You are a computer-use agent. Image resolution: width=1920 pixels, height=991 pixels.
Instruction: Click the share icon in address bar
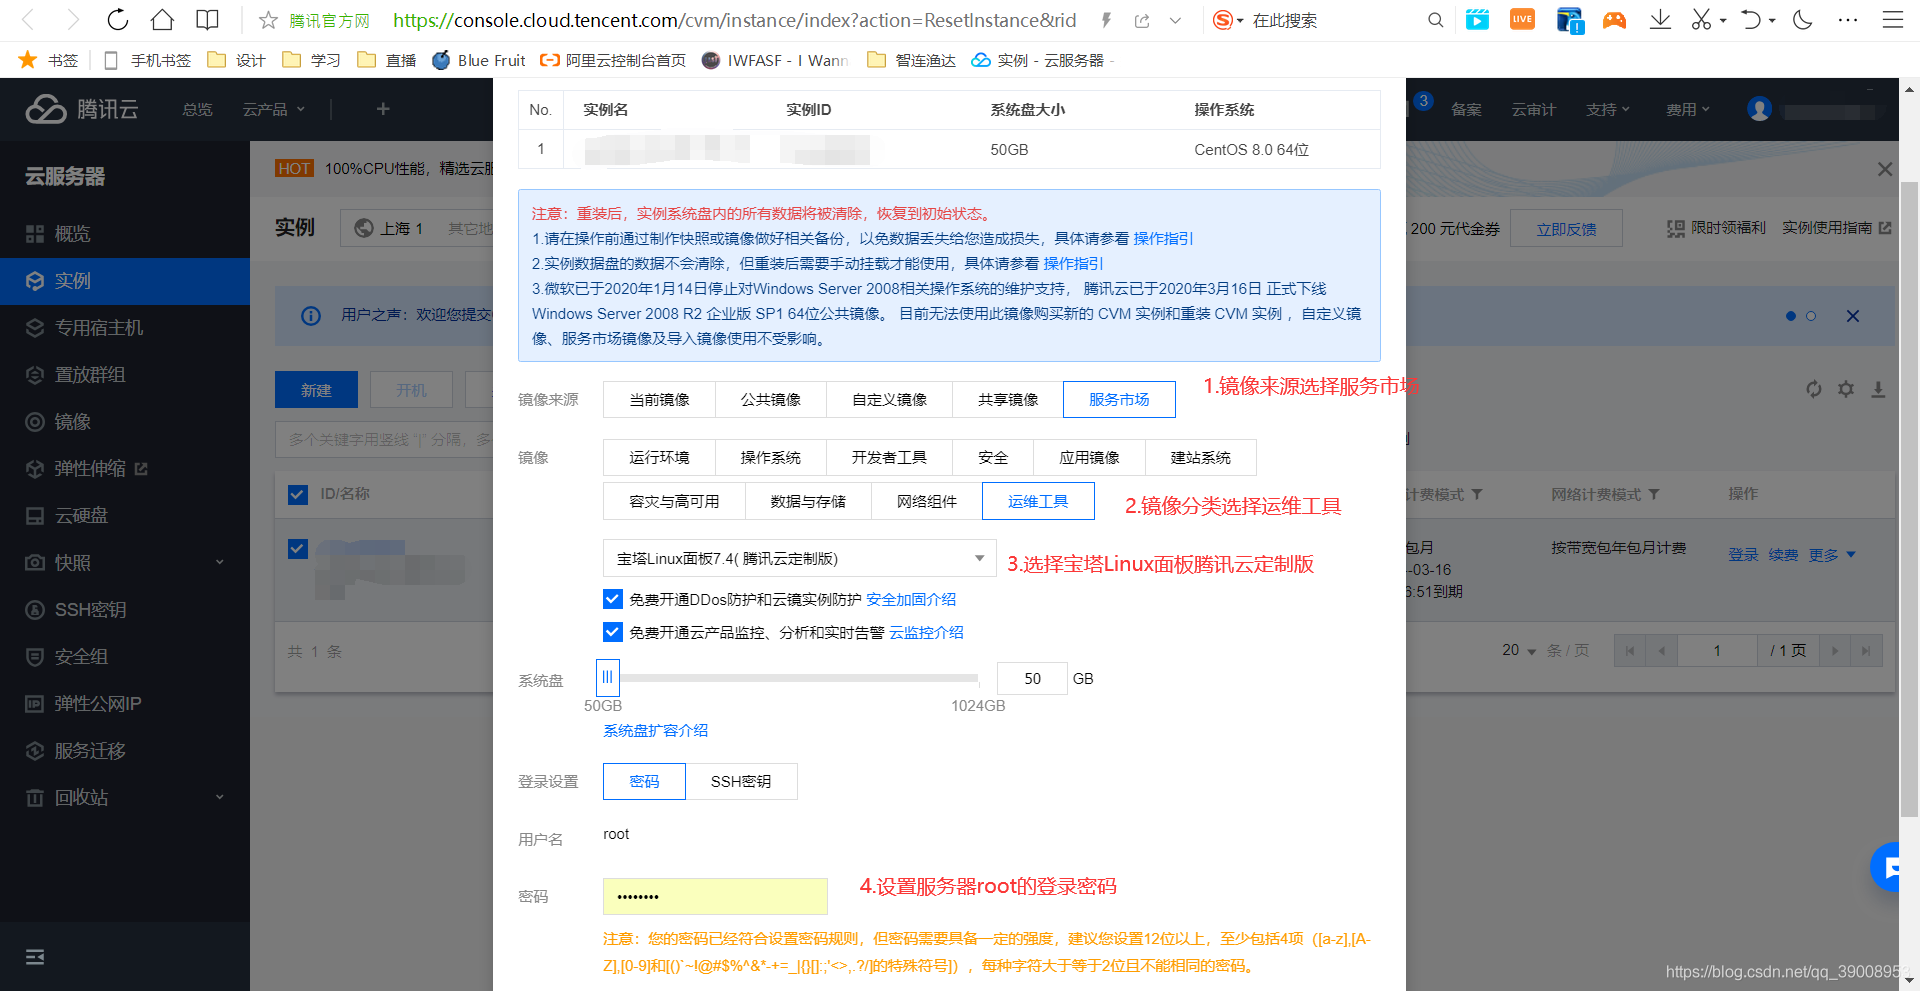coord(1142,20)
